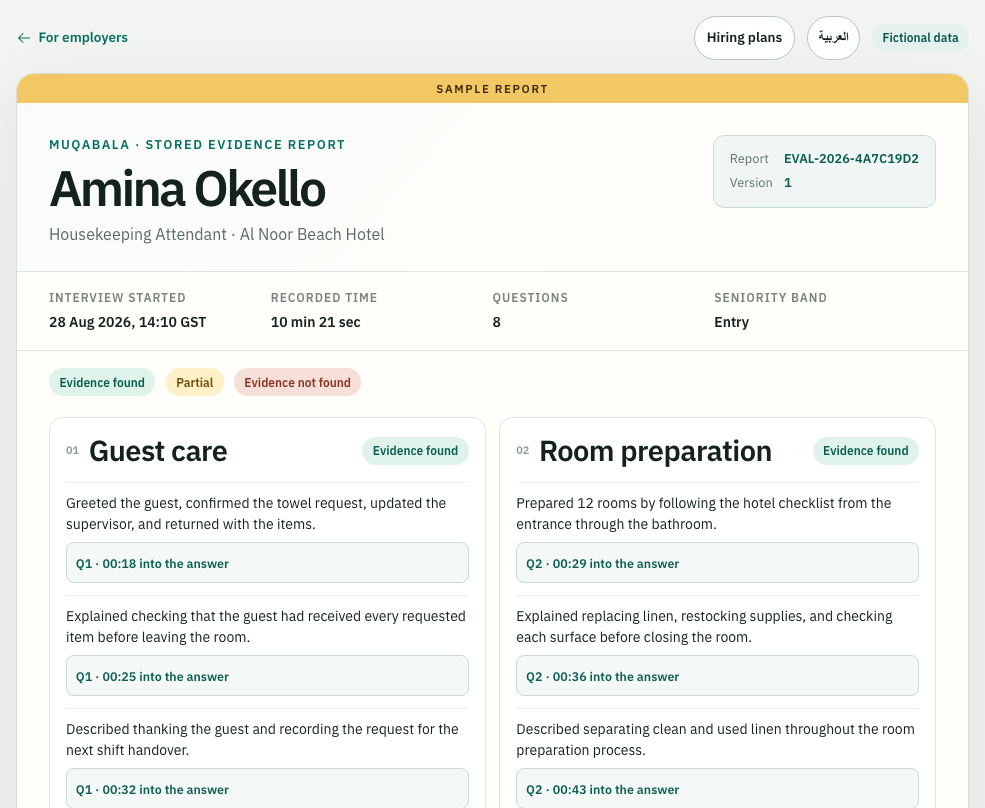Click the Evidence found badge on Room preparation
The width and height of the screenshot is (985, 808).
pos(866,450)
